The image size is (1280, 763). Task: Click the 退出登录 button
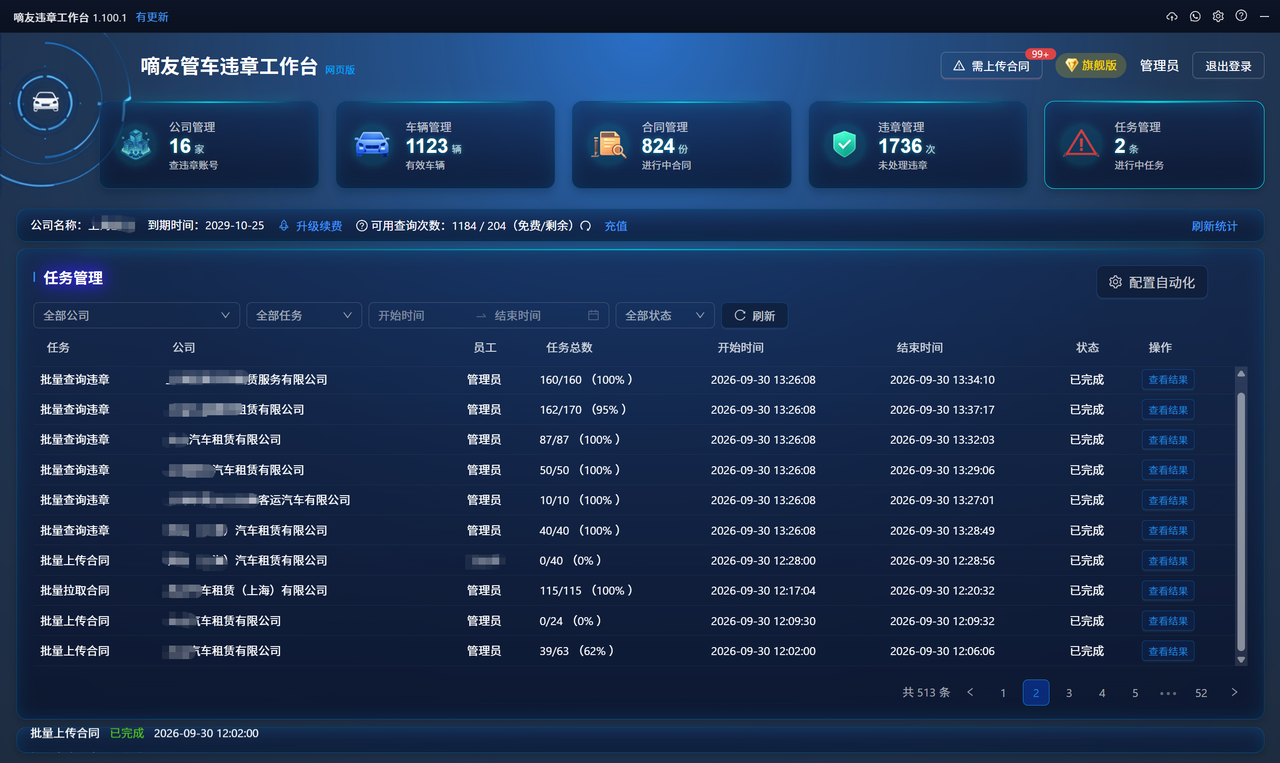pyautogui.click(x=1228, y=66)
